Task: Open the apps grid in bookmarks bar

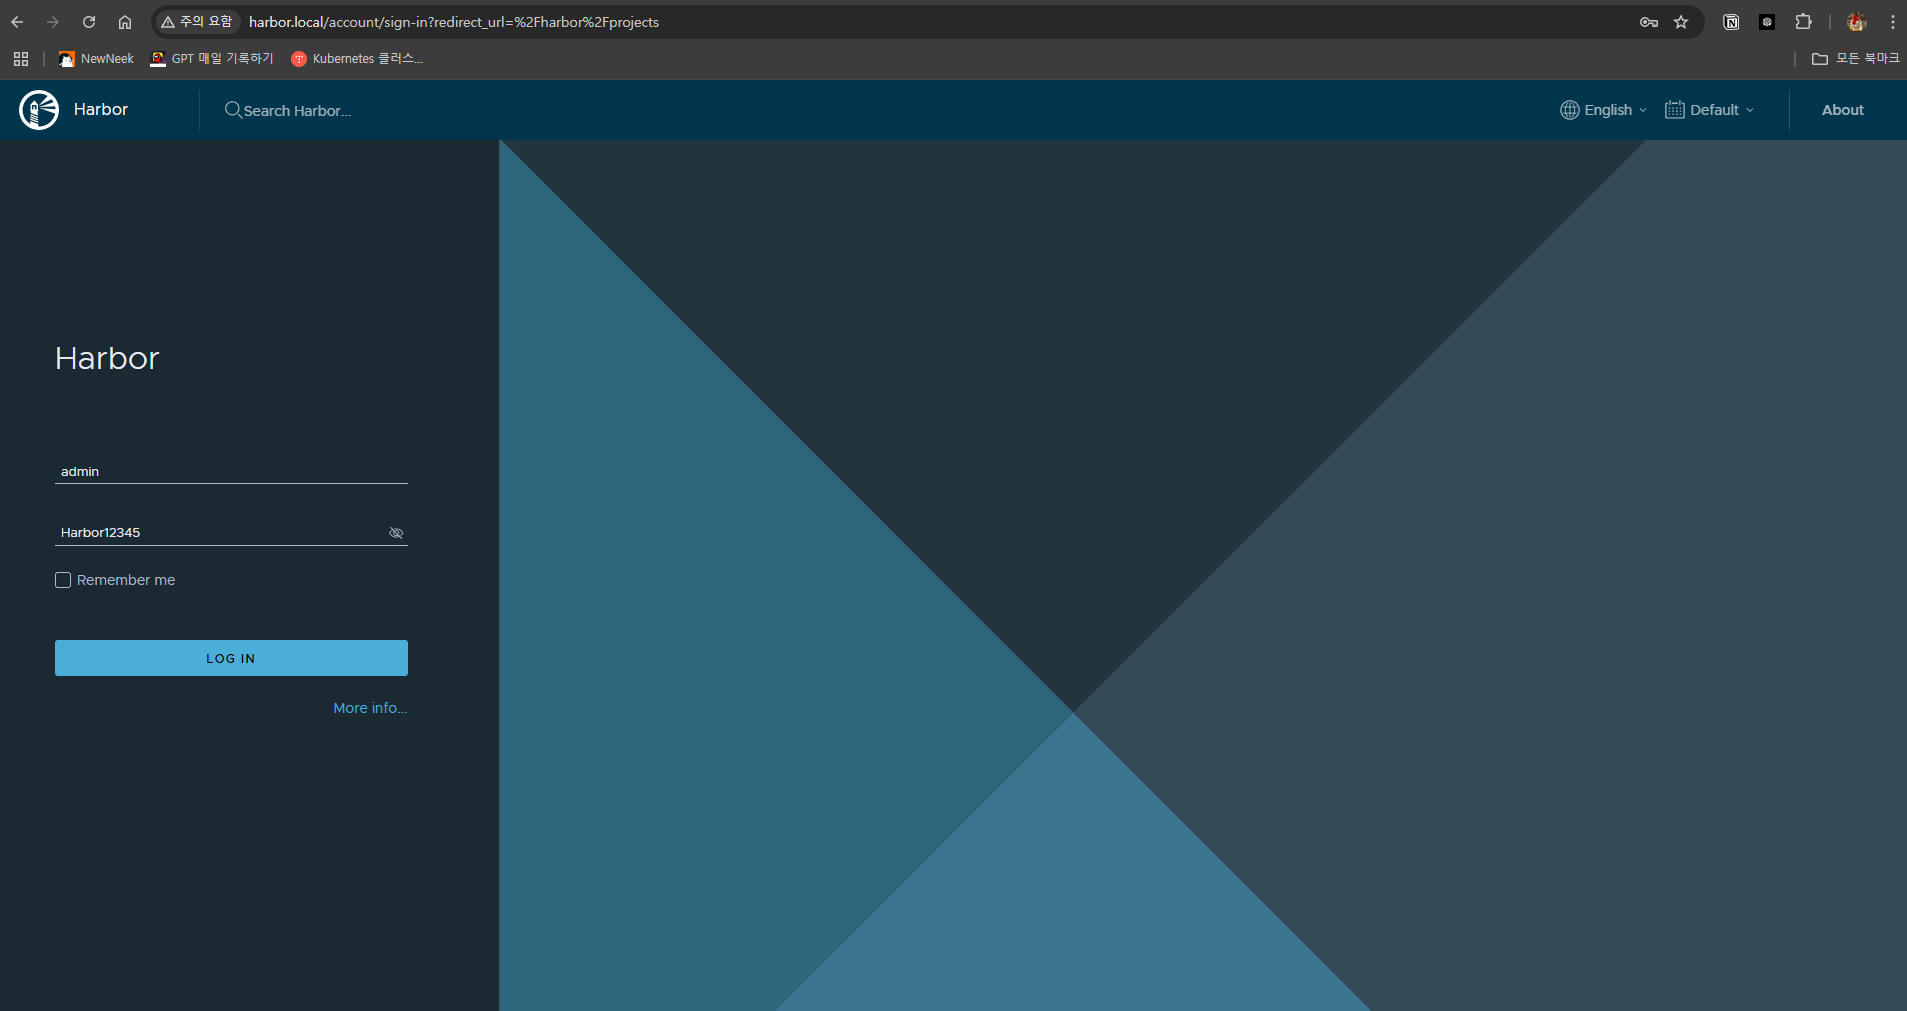Action: click(21, 59)
